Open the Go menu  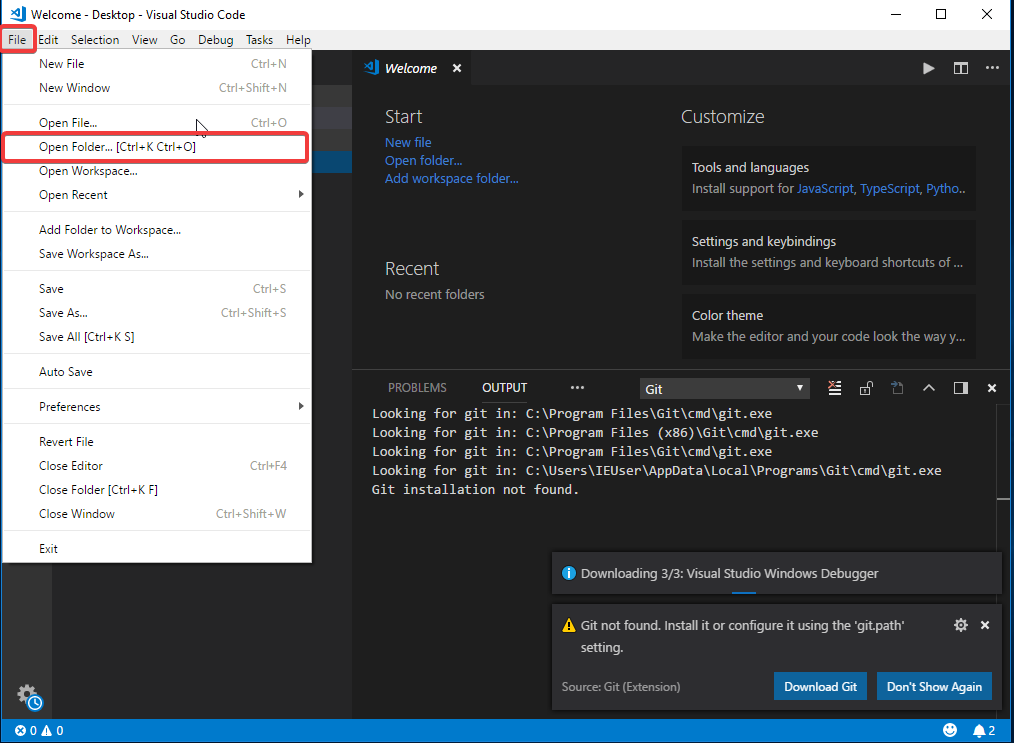click(177, 39)
